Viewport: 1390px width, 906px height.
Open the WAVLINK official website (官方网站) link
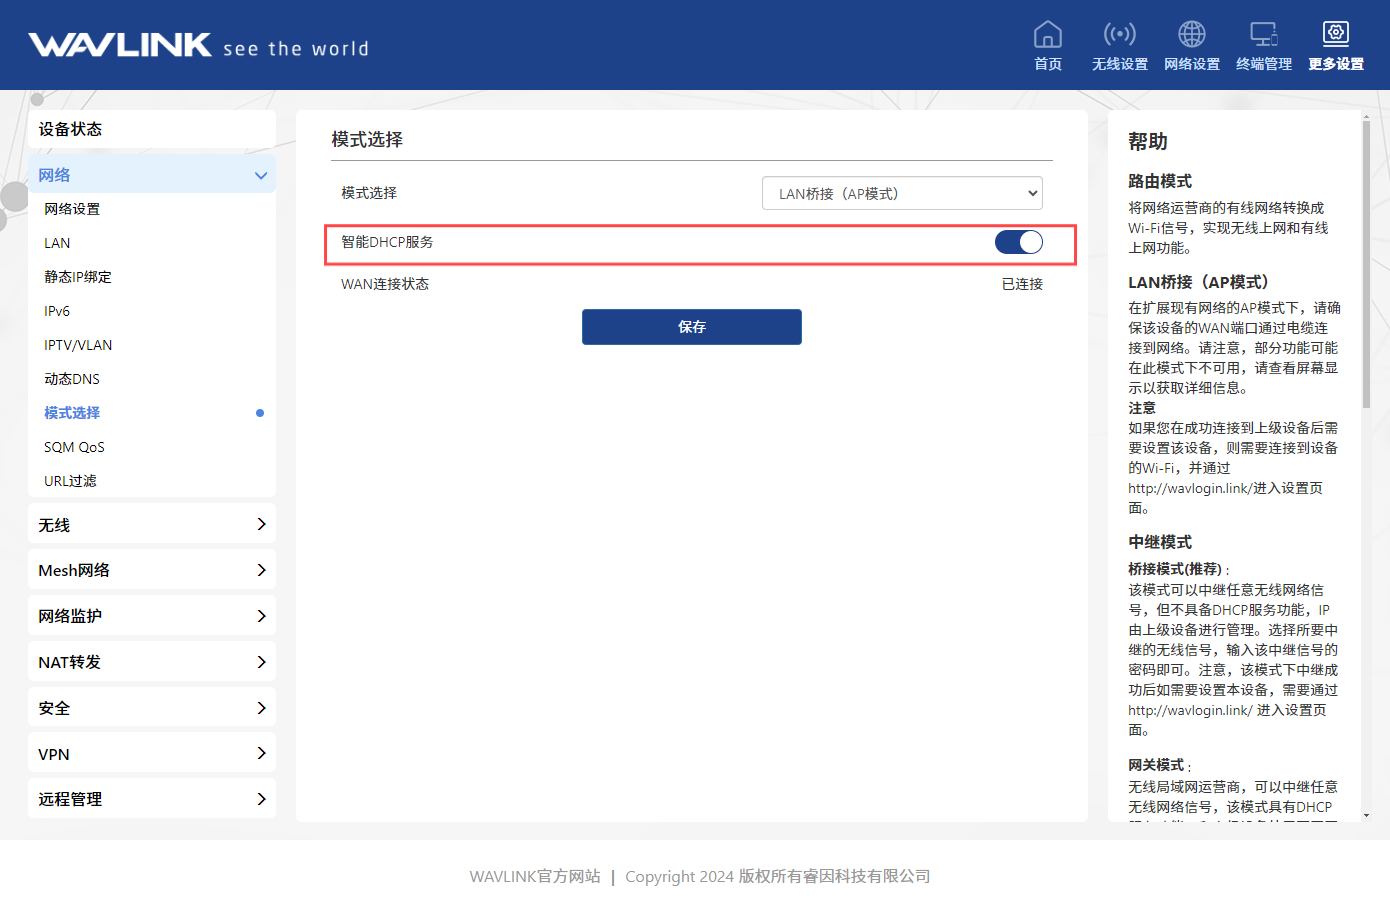tap(535, 876)
